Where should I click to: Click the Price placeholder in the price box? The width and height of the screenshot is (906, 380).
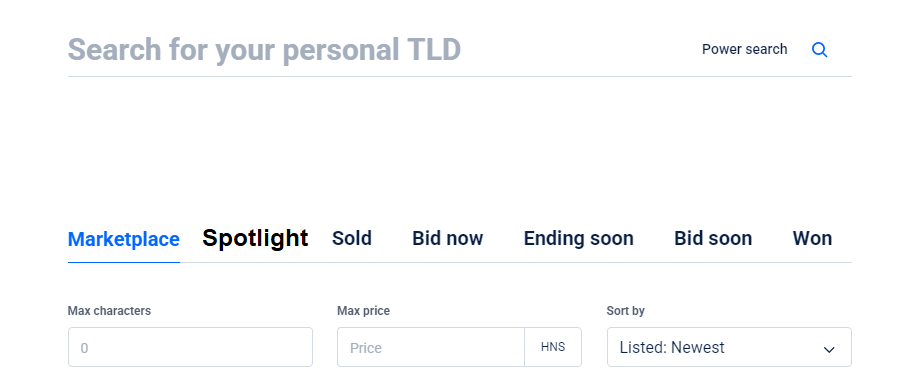coord(366,348)
